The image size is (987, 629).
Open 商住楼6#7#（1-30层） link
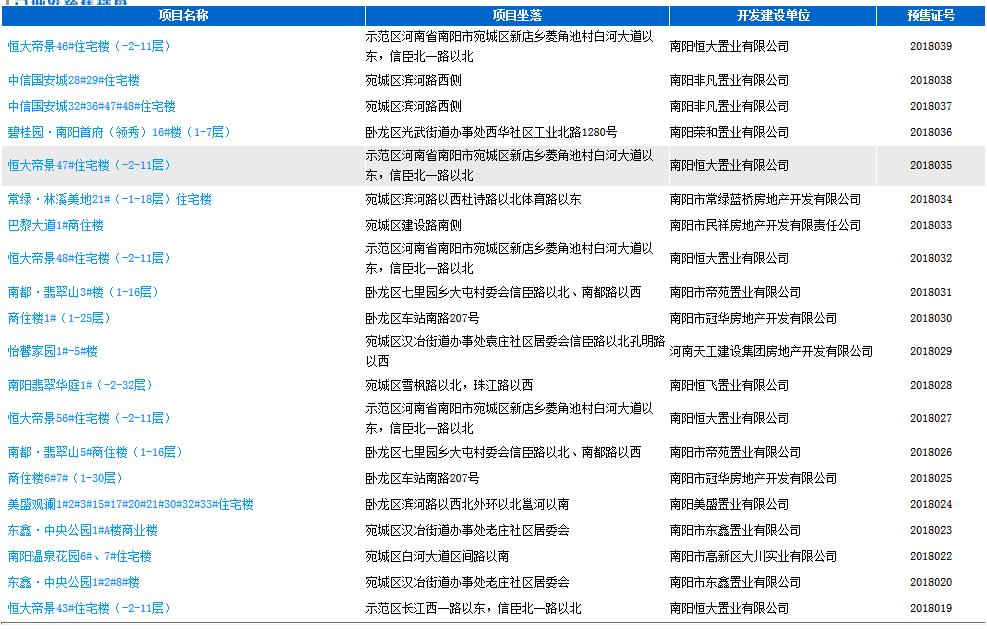point(65,478)
